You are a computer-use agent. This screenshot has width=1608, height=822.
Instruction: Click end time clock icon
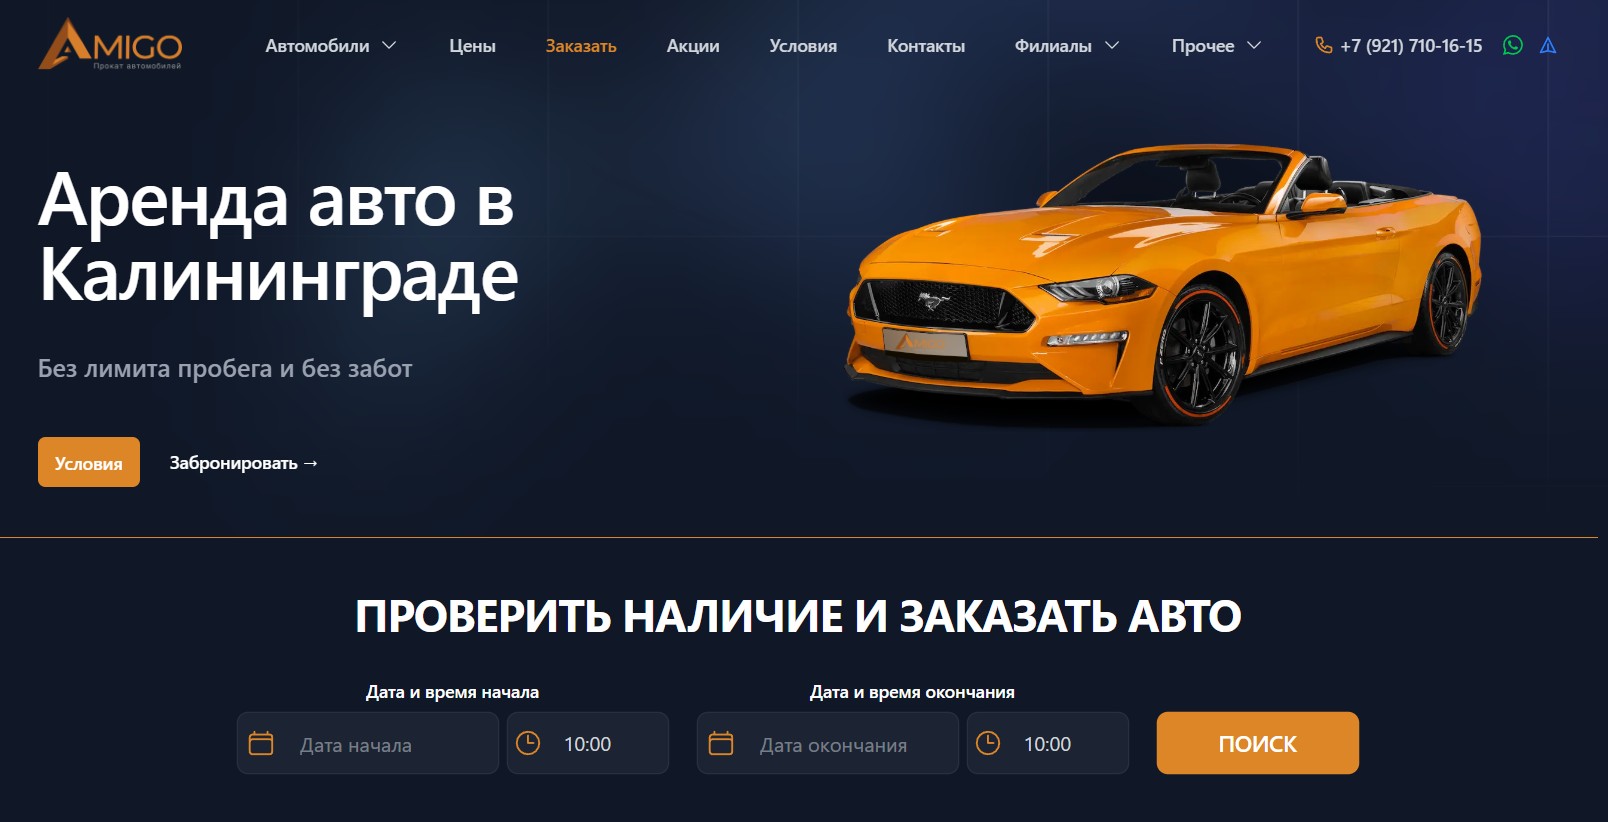point(988,743)
